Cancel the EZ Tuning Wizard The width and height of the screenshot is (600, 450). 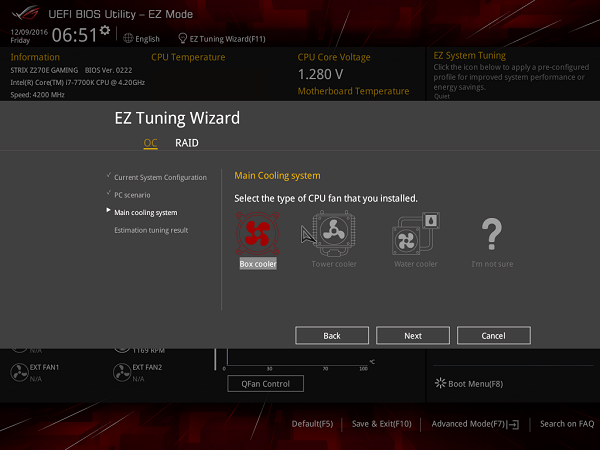click(494, 336)
